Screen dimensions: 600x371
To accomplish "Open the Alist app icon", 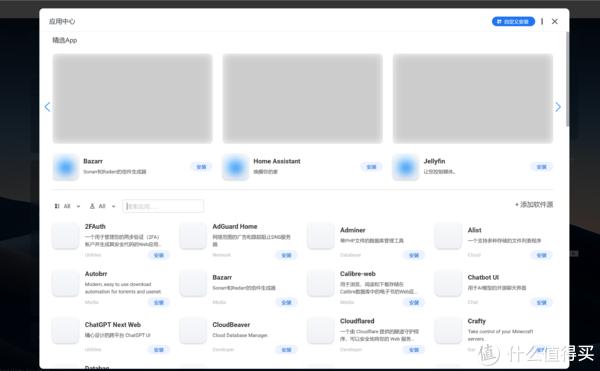I will (448, 236).
